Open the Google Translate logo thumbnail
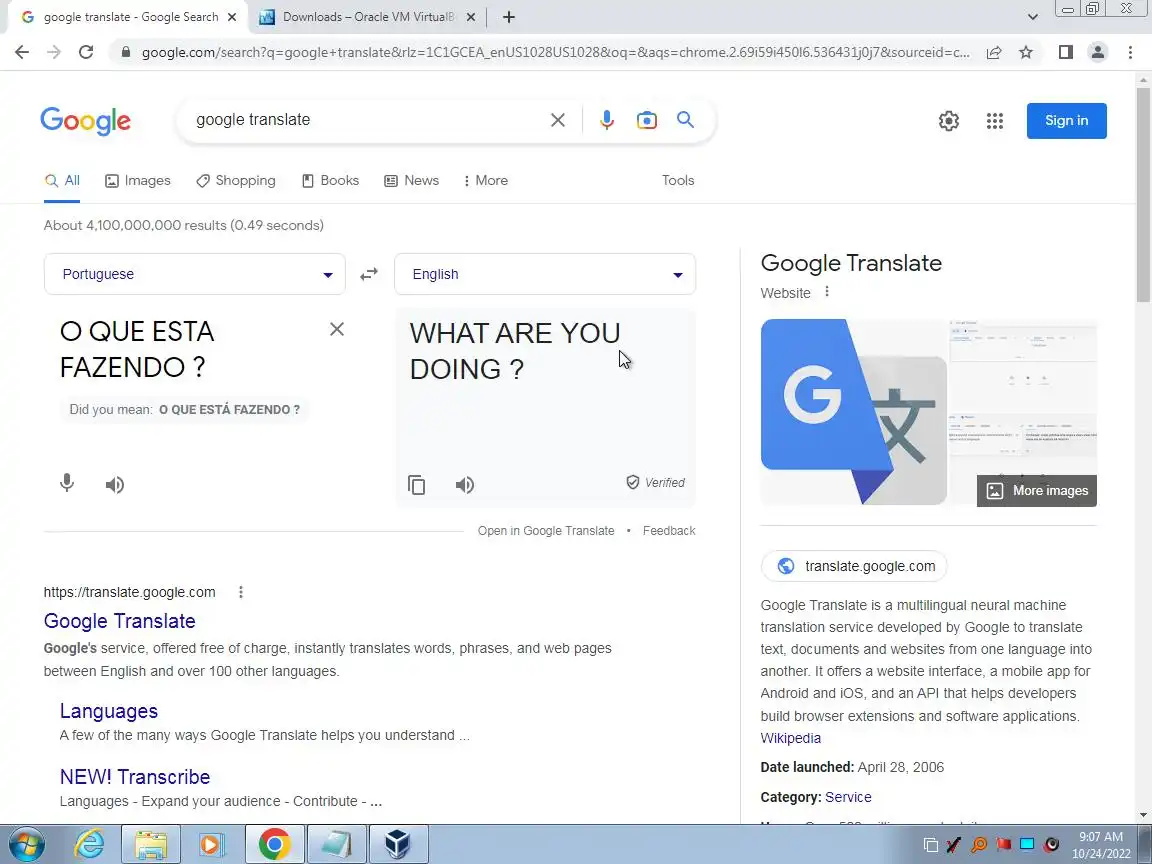The image size is (1152, 864). click(854, 412)
